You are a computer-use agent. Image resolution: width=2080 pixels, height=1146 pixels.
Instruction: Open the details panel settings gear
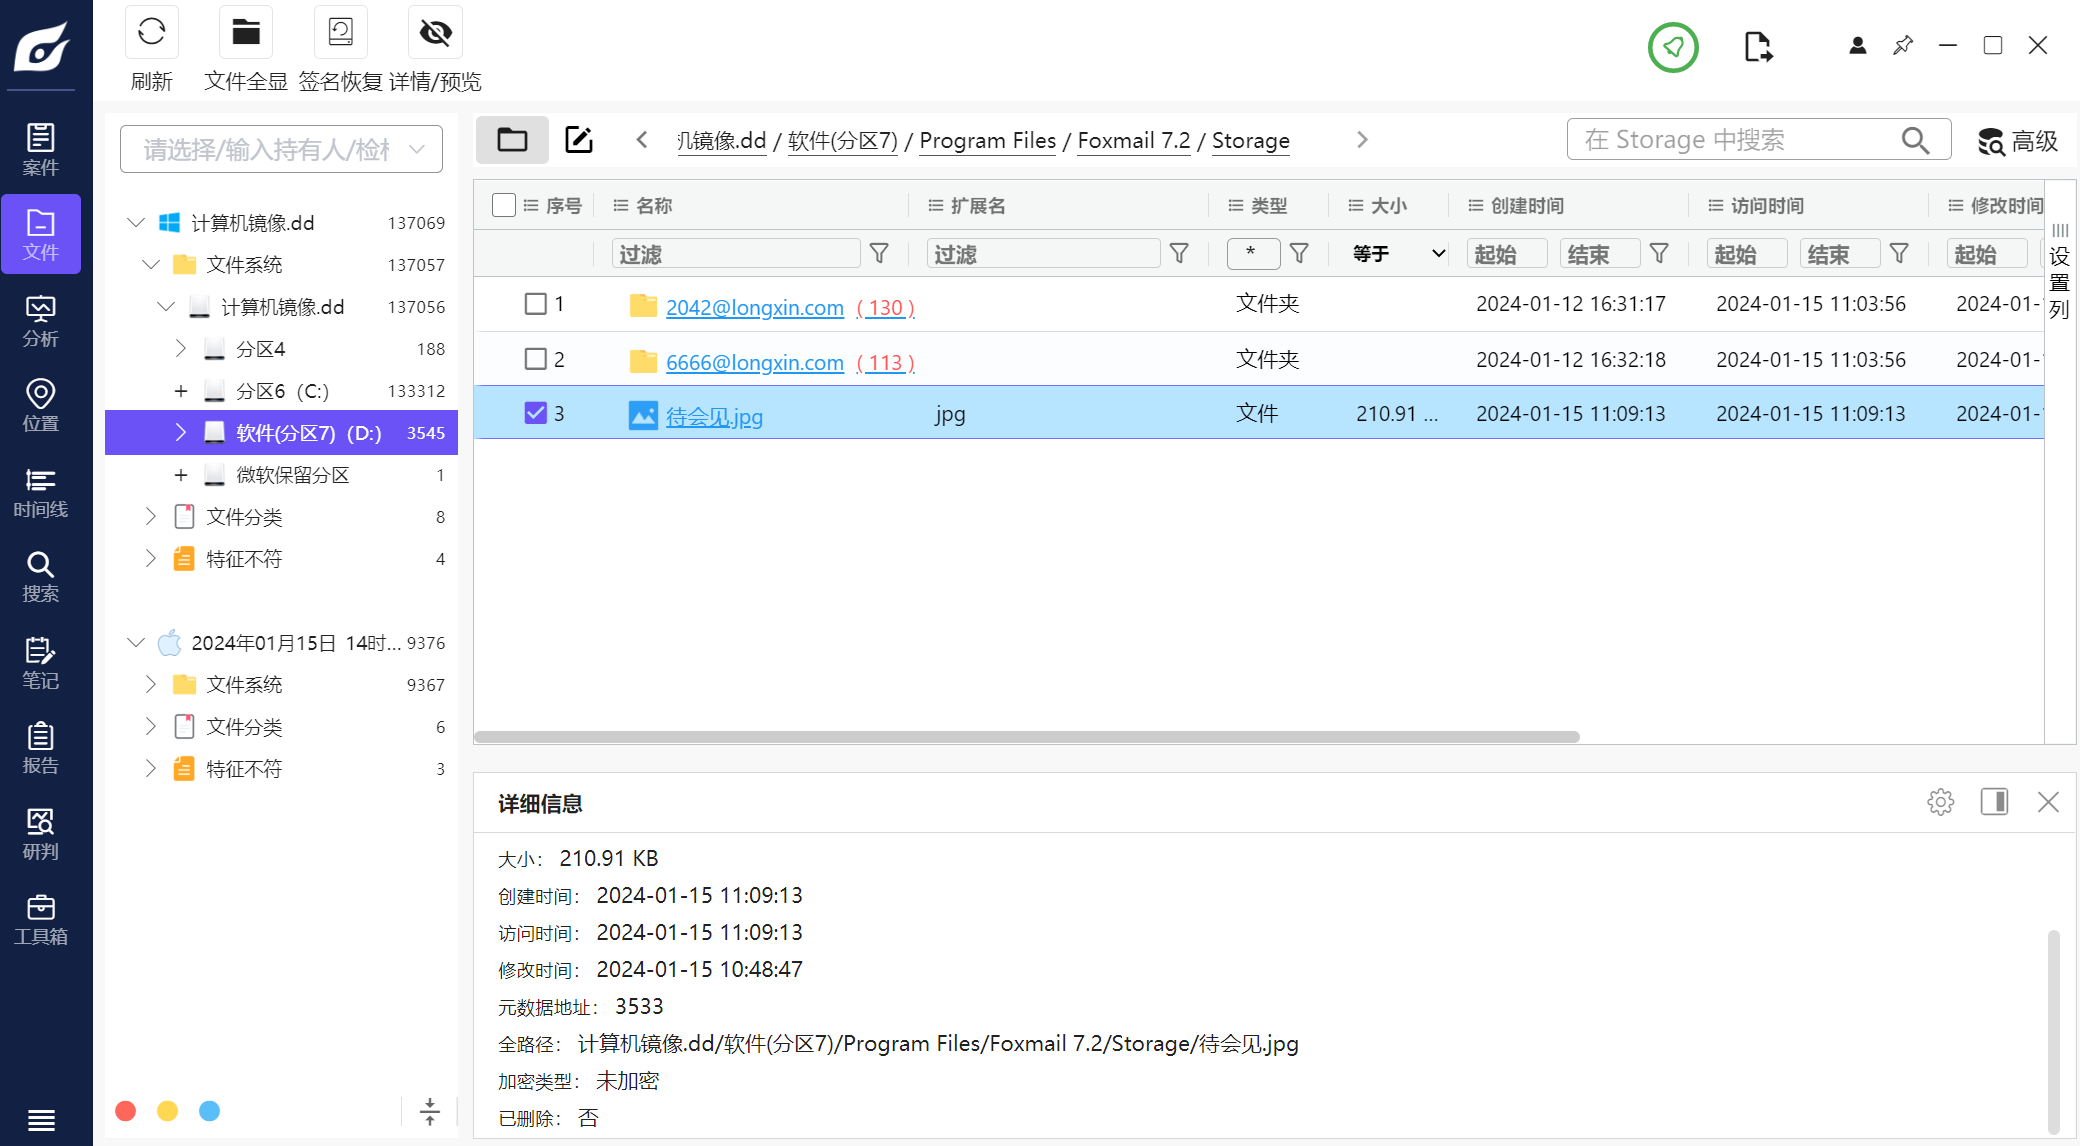click(x=1940, y=802)
